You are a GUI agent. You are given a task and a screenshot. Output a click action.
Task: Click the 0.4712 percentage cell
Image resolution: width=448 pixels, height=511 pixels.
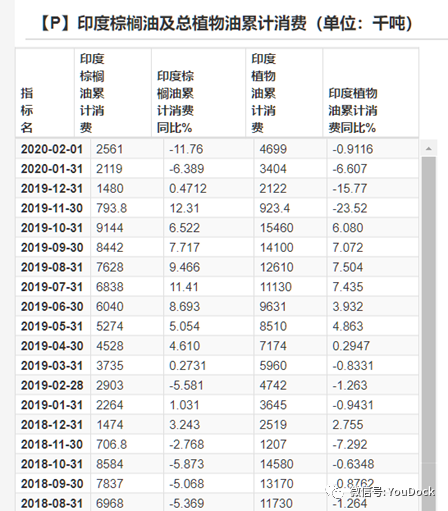209,188
